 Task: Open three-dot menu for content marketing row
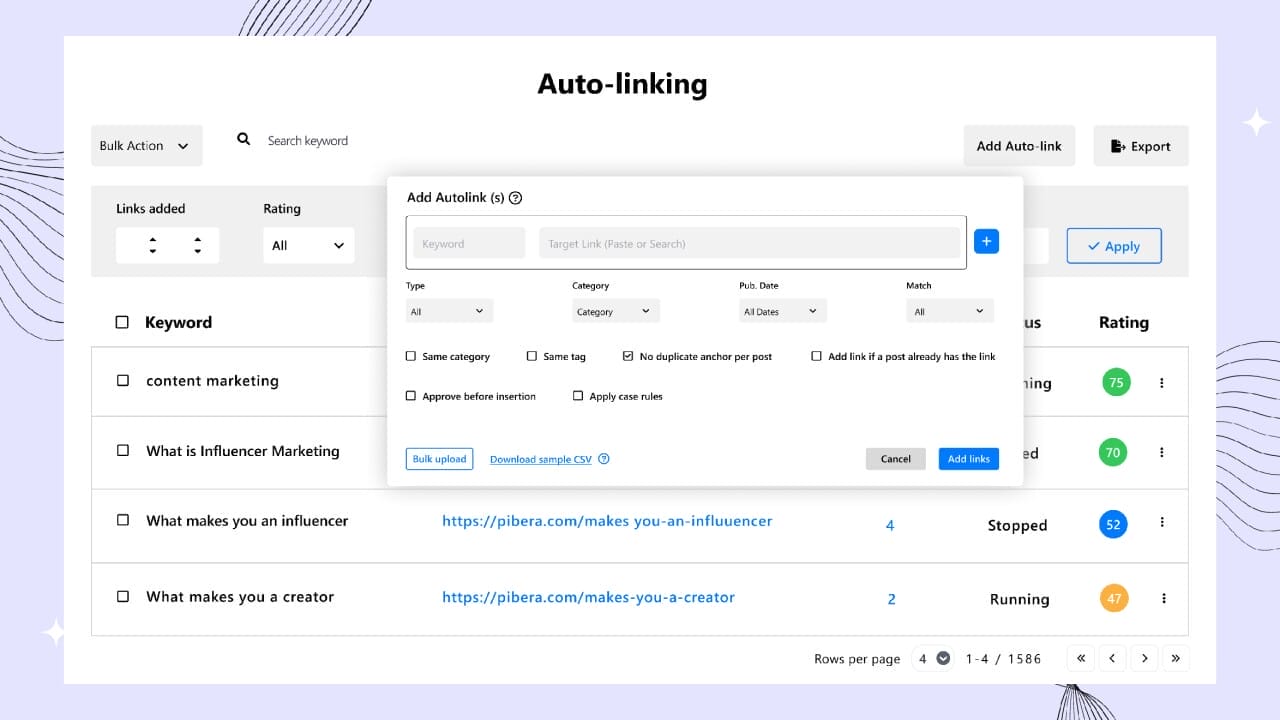point(1161,383)
